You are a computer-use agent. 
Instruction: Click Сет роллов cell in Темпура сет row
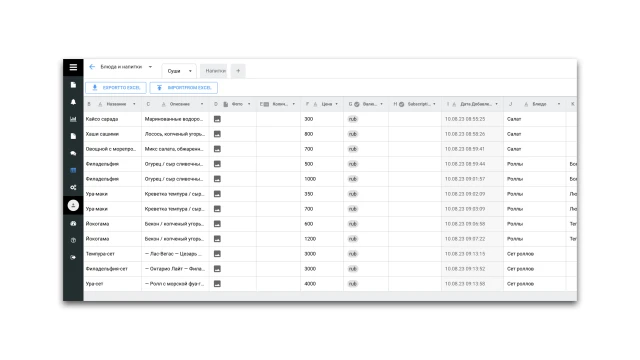click(535, 253)
